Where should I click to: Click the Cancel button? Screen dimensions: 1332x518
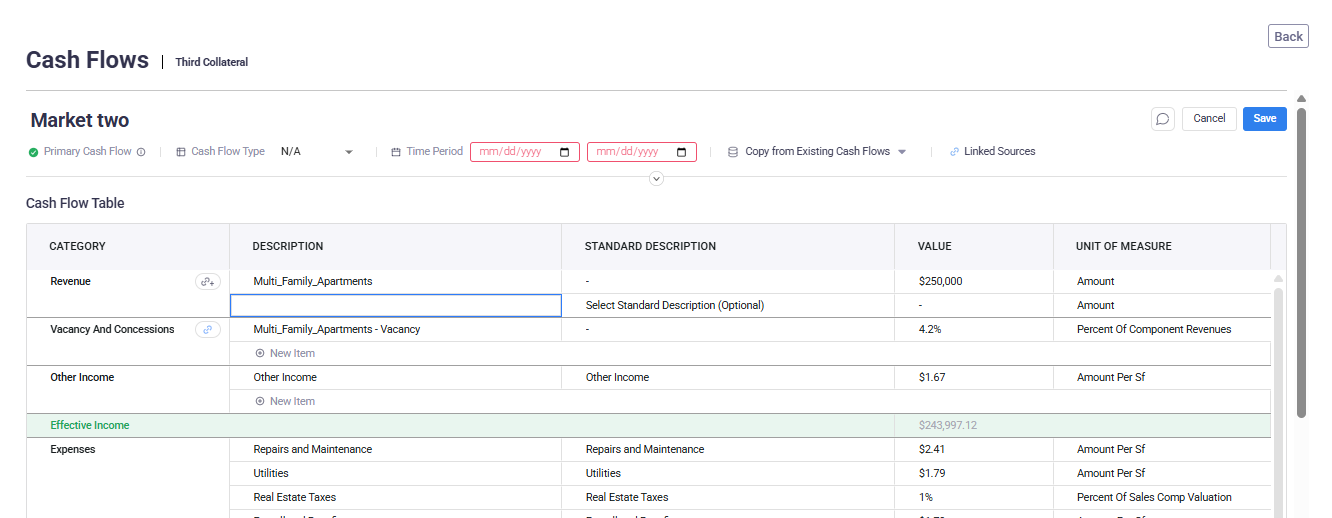point(1208,119)
